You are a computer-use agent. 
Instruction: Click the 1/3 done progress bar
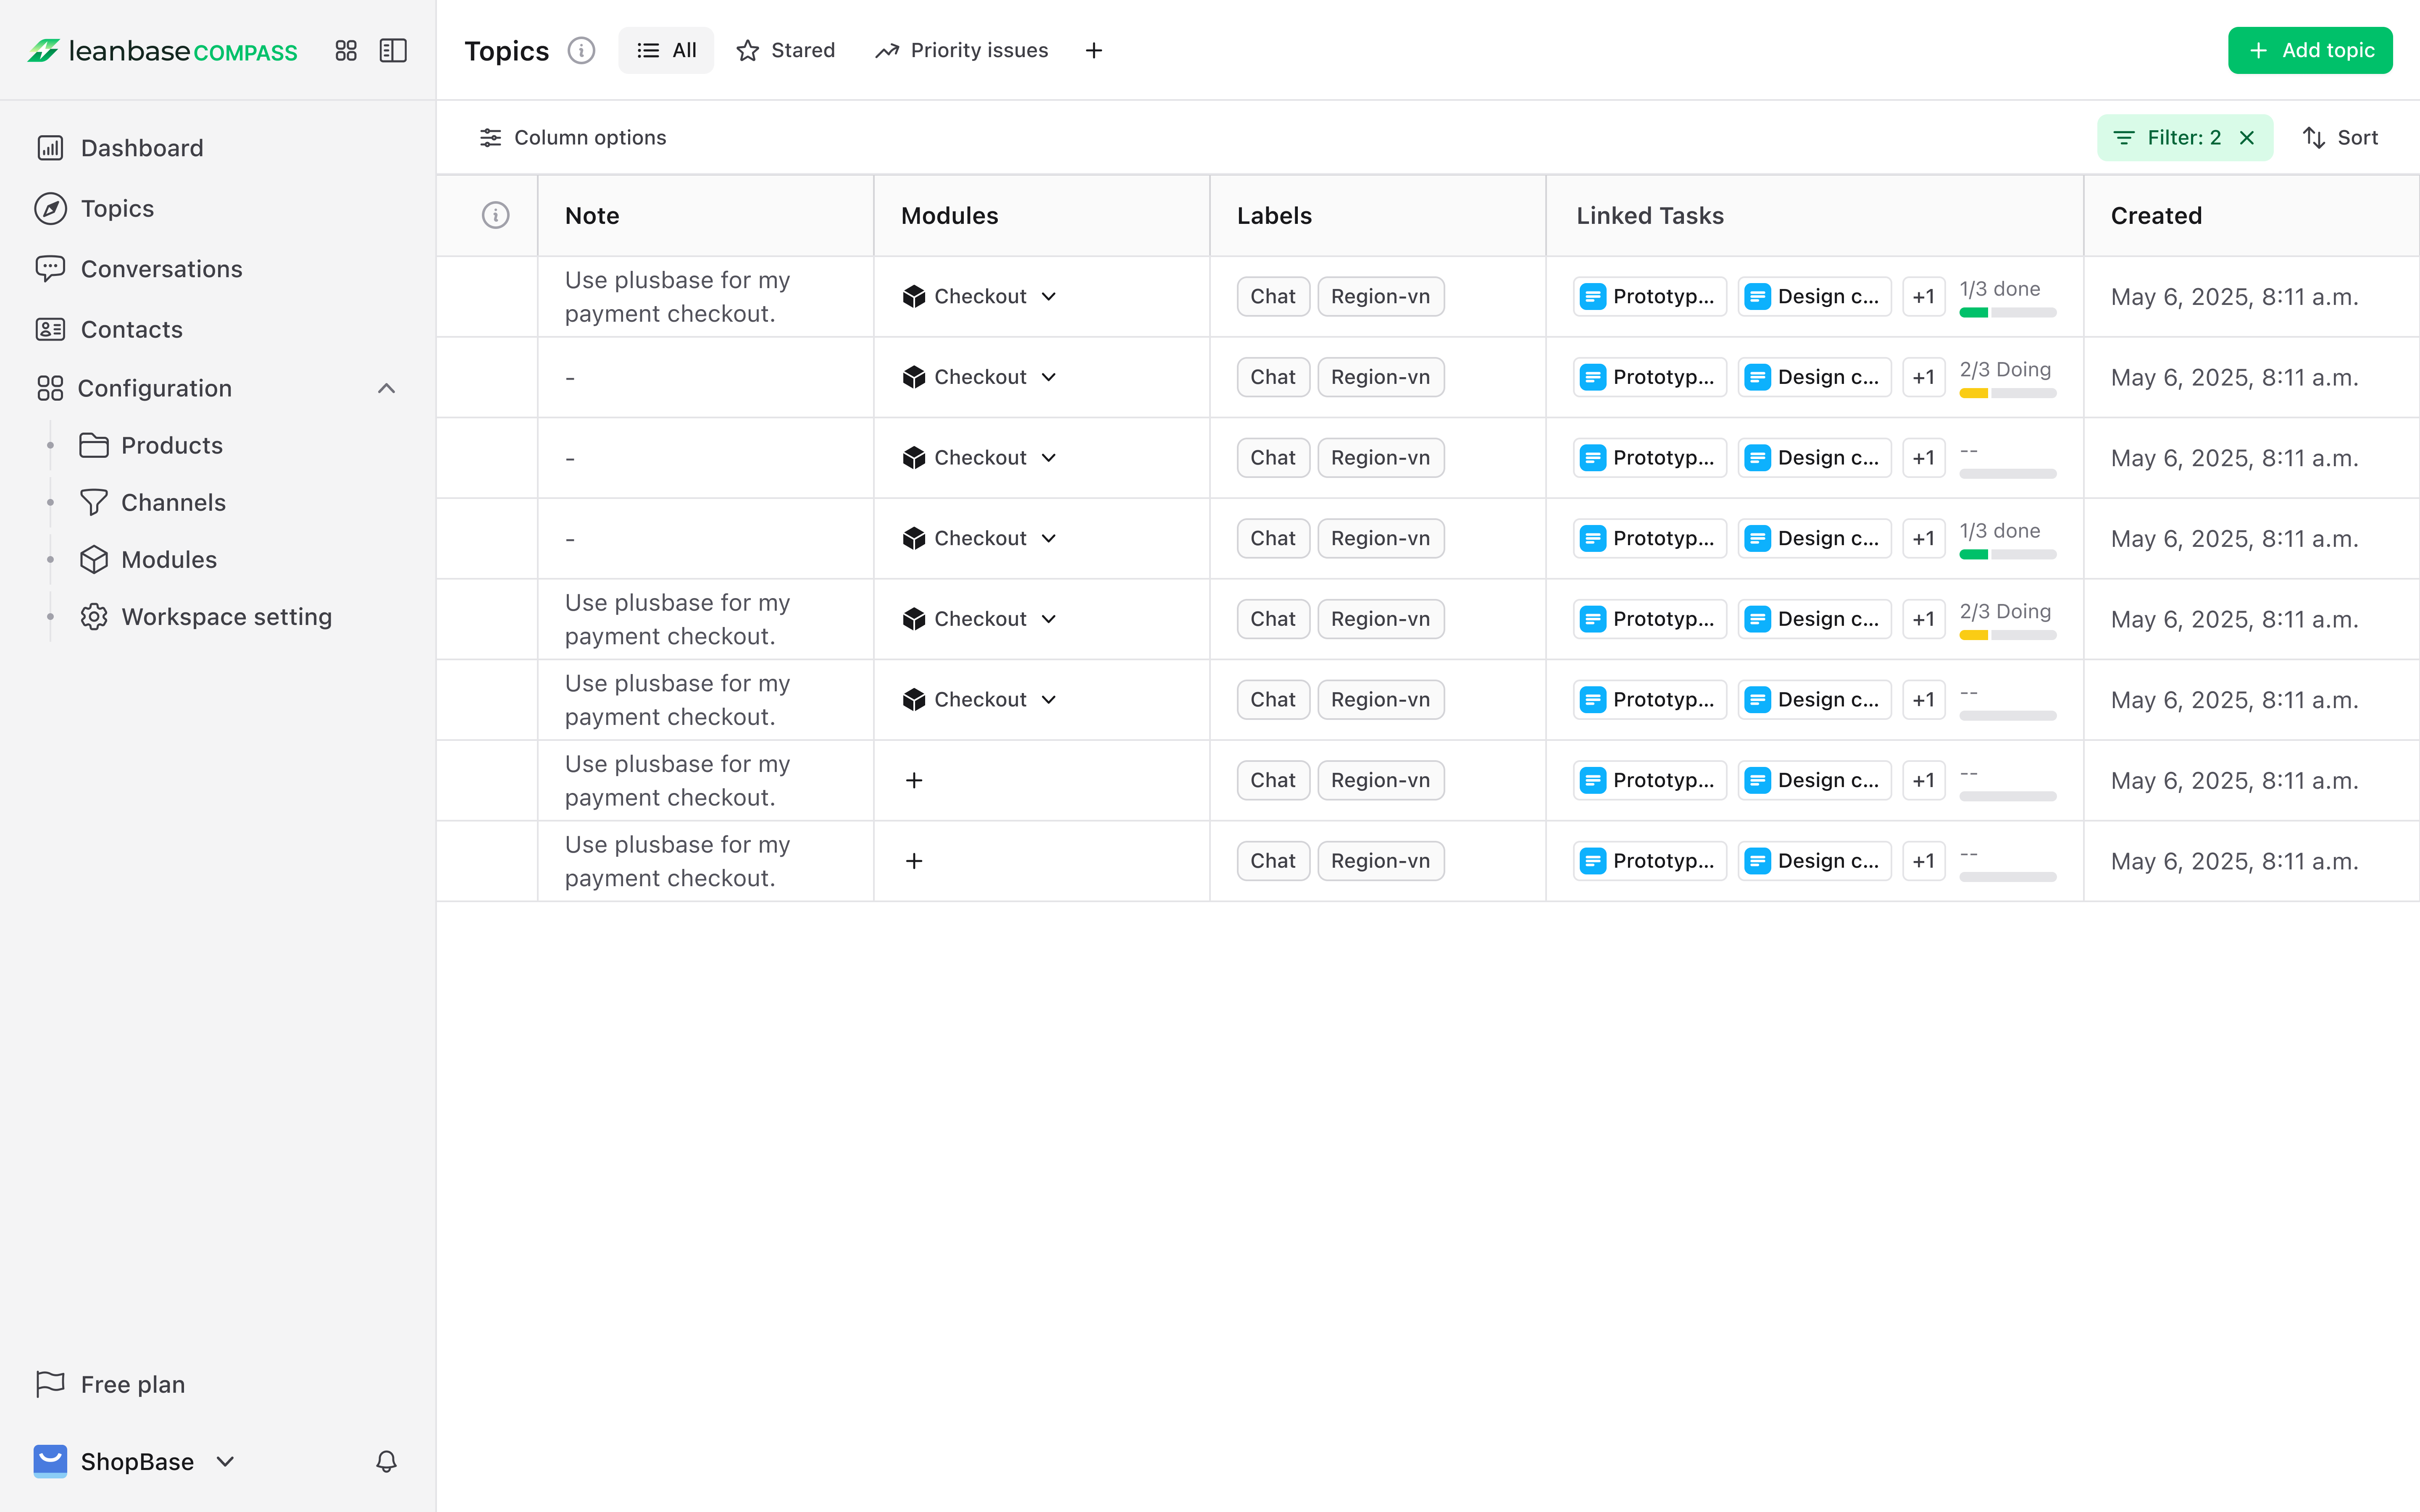[x=2007, y=312]
